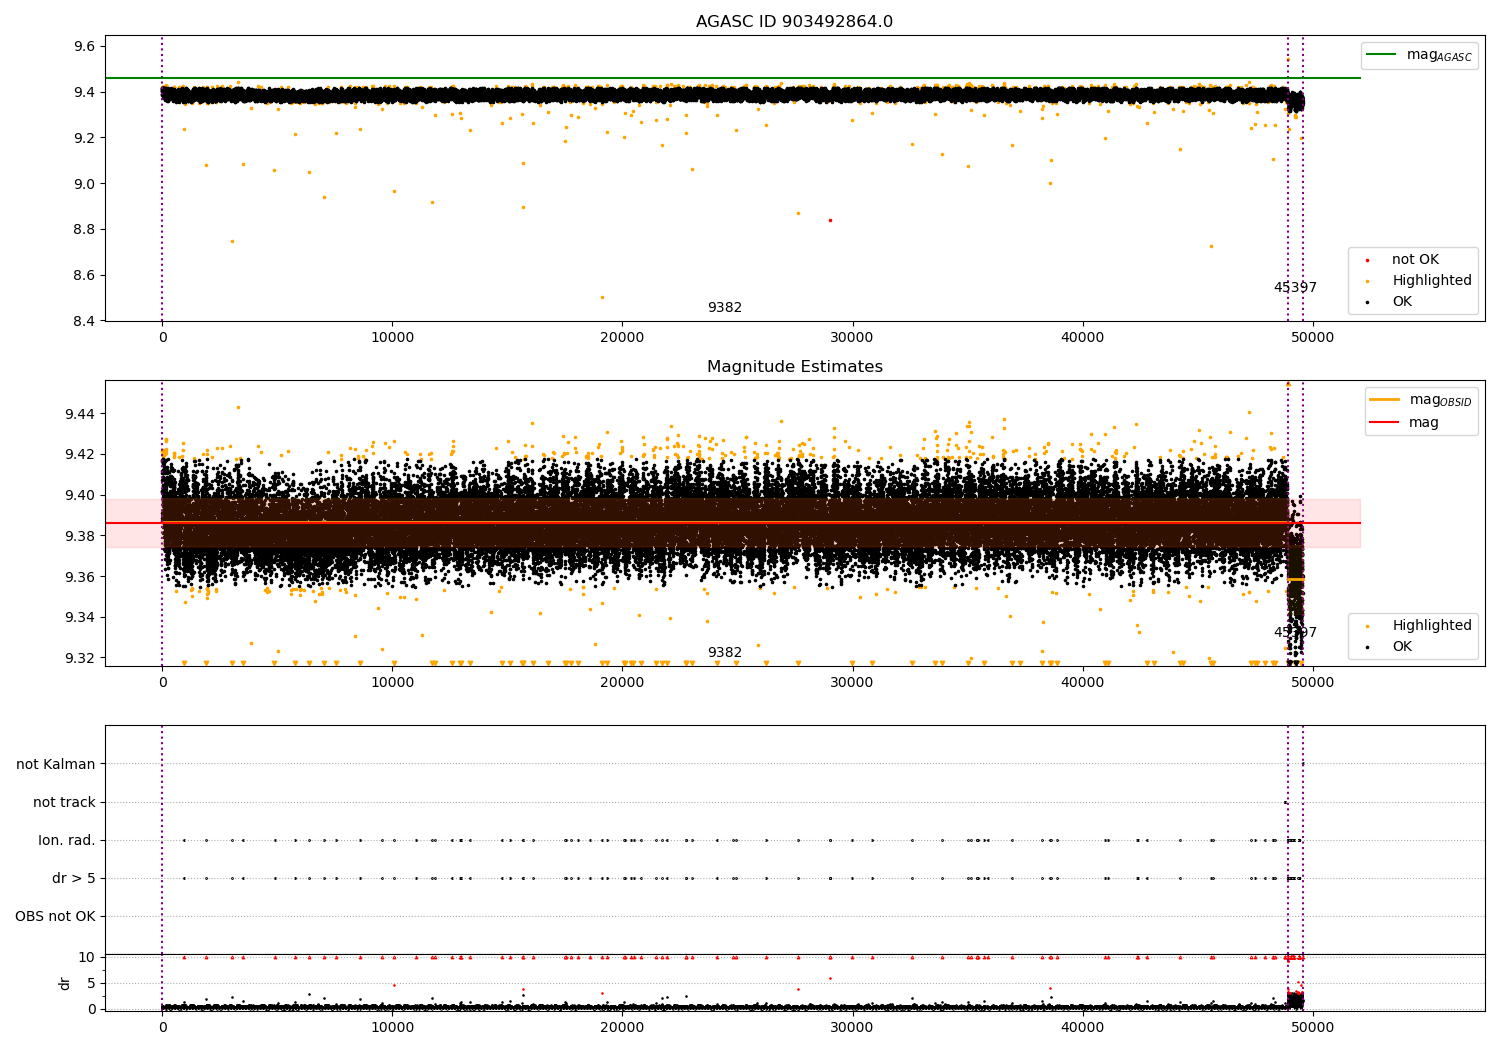Click the 30000 x-tick under the Magnitude Estimates plot
Viewport: 1500px width, 1050px height.
853,683
